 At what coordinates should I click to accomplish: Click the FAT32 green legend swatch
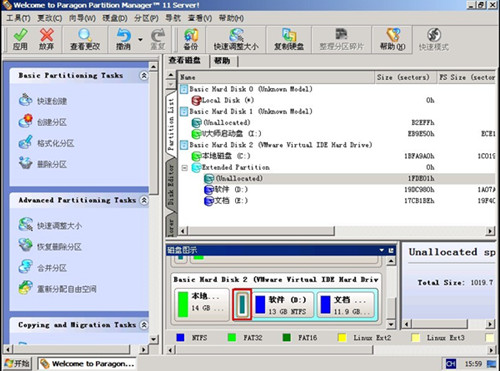pyautogui.click(x=232, y=338)
